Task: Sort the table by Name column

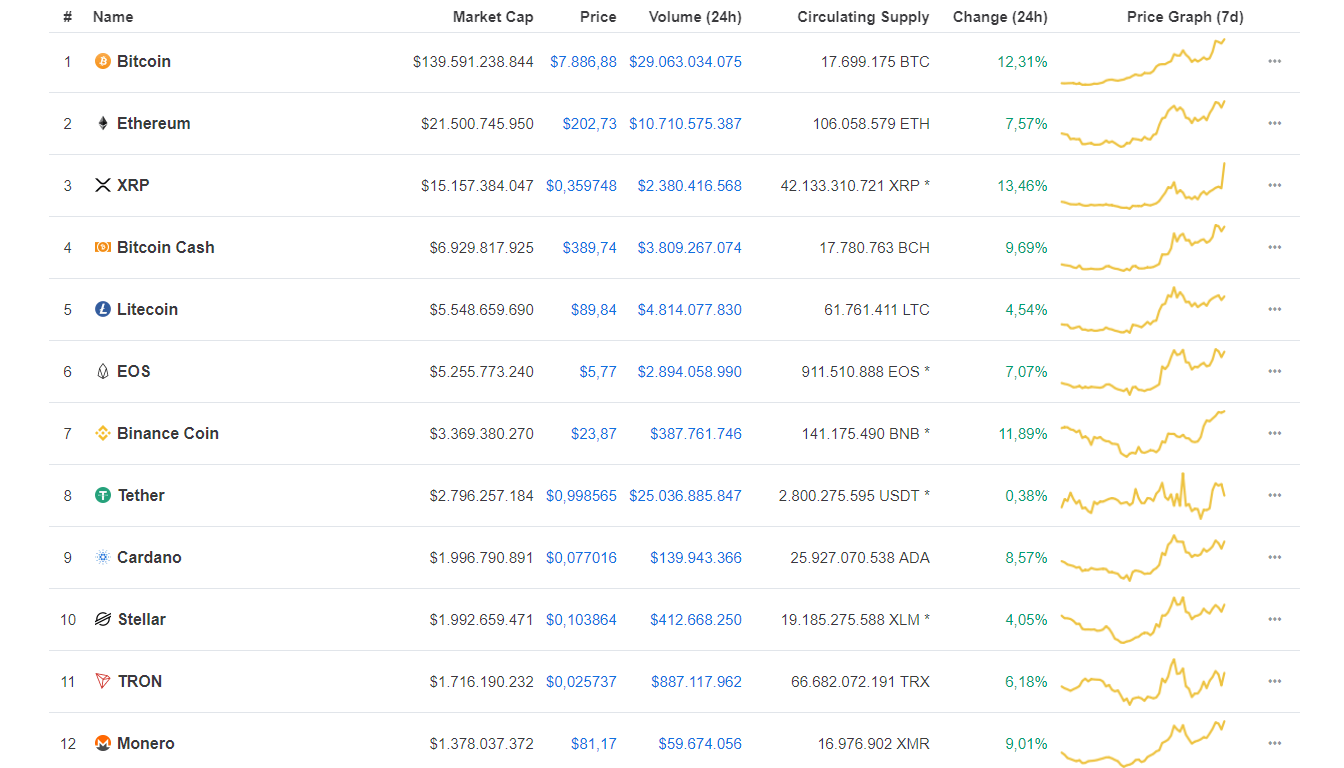Action: pyautogui.click(x=113, y=17)
